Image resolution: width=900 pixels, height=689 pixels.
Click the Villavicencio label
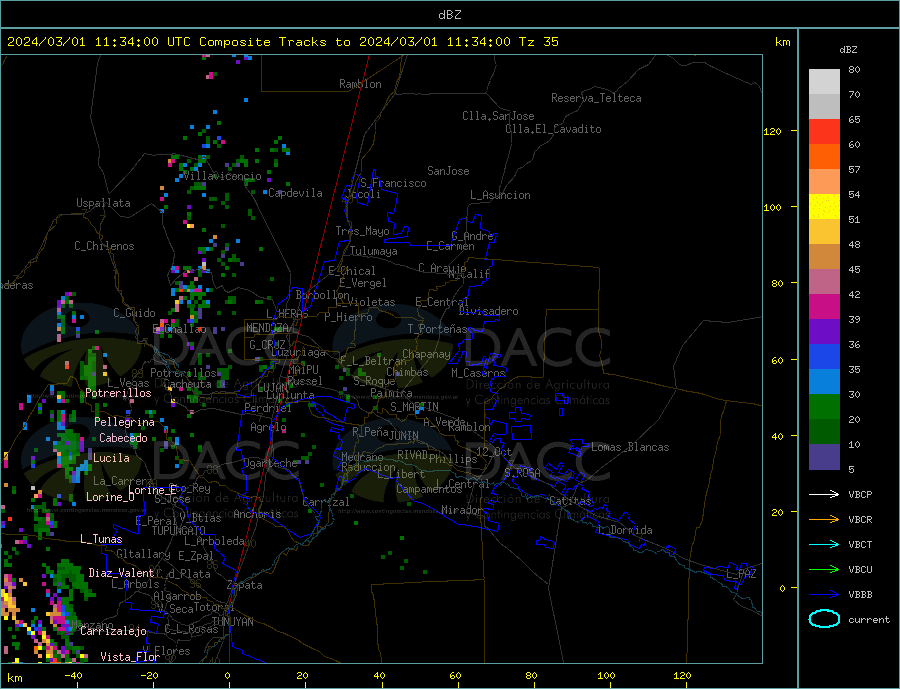(x=223, y=176)
